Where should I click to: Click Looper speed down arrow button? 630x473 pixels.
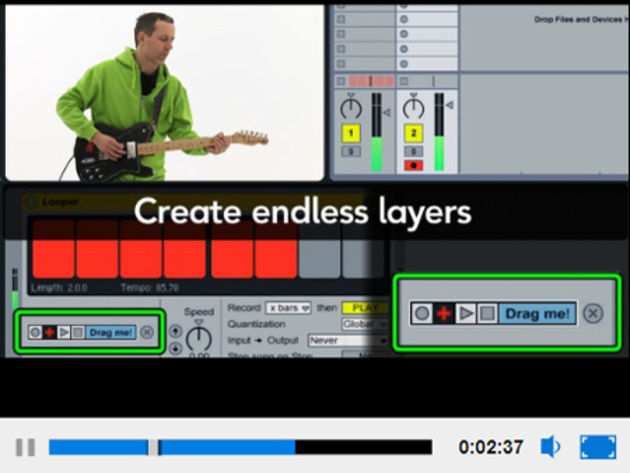click(176, 348)
